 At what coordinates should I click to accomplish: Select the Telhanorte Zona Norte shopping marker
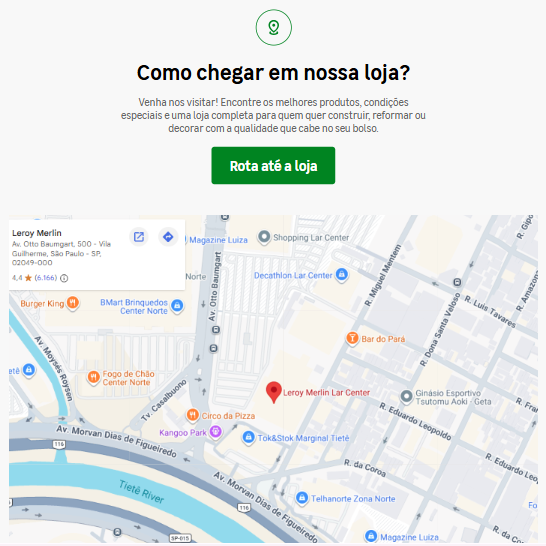click(x=302, y=498)
